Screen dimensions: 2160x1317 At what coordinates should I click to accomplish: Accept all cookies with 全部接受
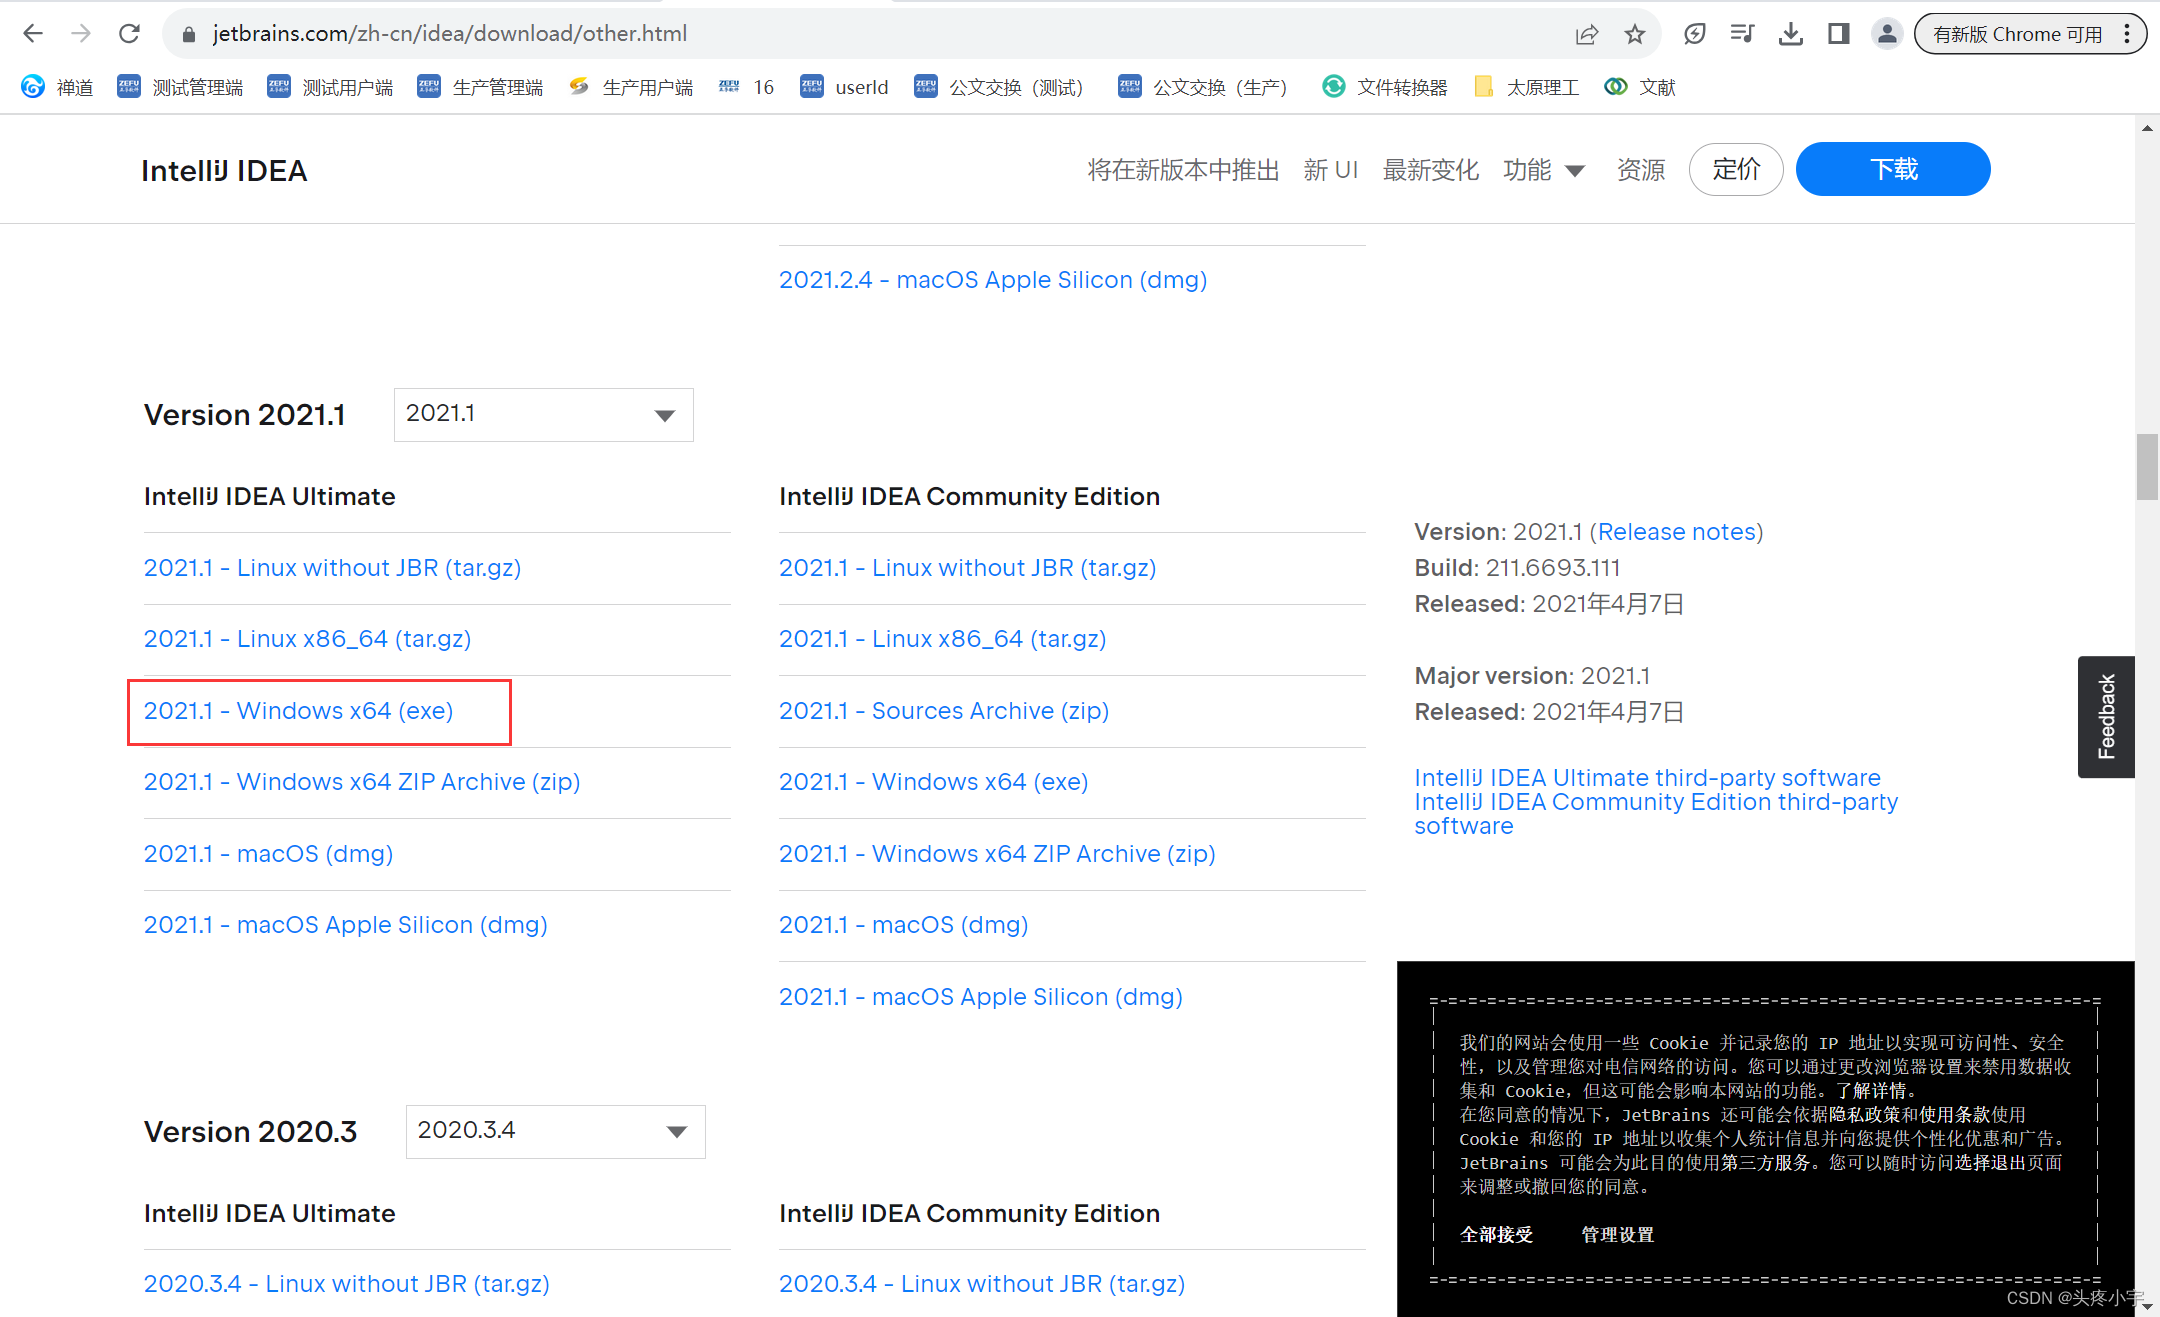click(x=1496, y=1235)
